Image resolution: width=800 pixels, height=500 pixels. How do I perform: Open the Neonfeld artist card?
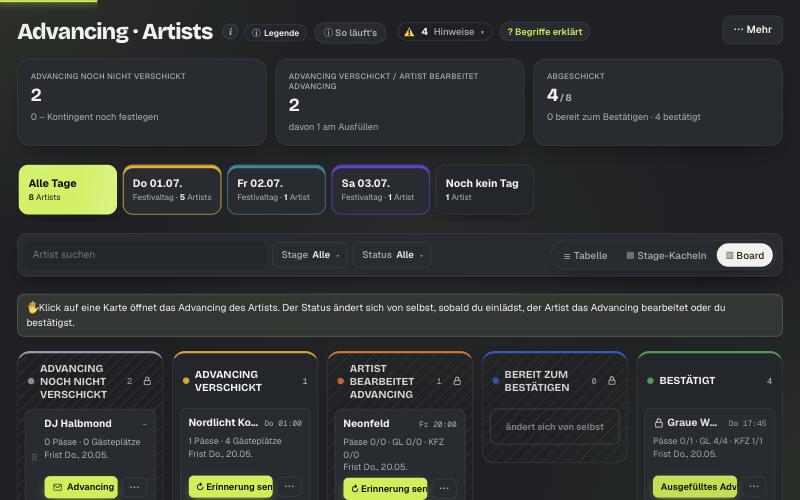(x=400, y=455)
